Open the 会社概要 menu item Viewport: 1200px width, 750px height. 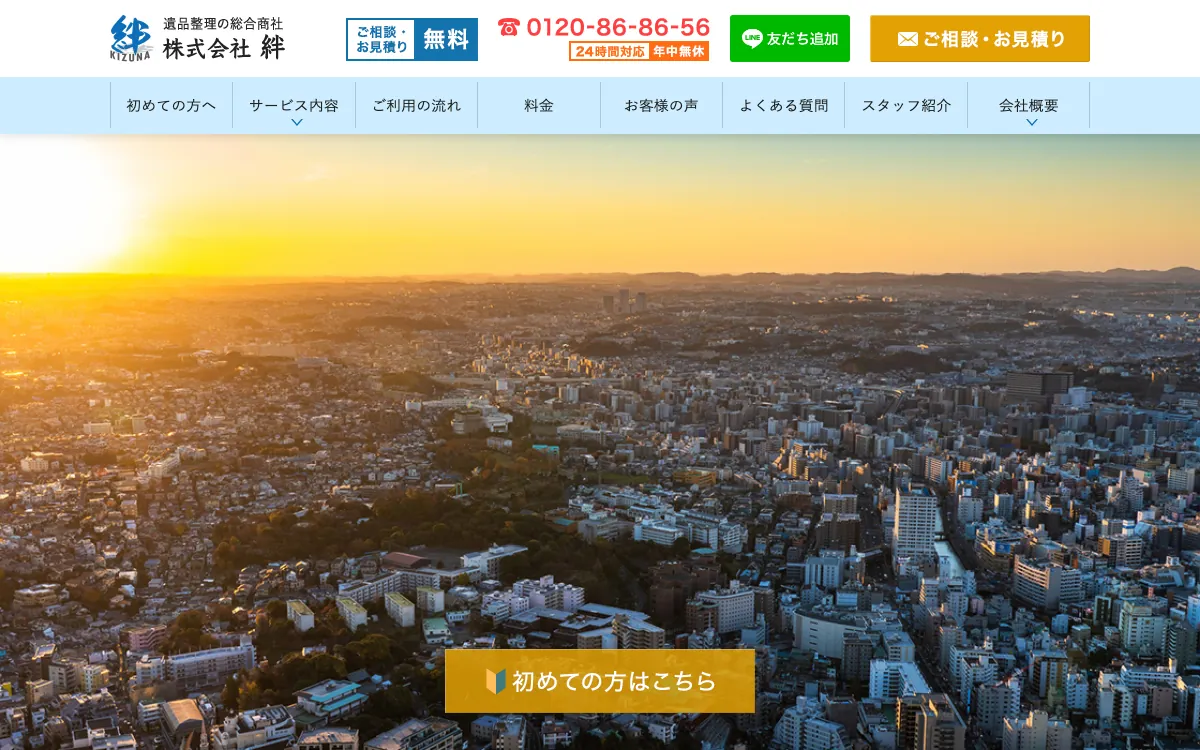click(x=1029, y=105)
